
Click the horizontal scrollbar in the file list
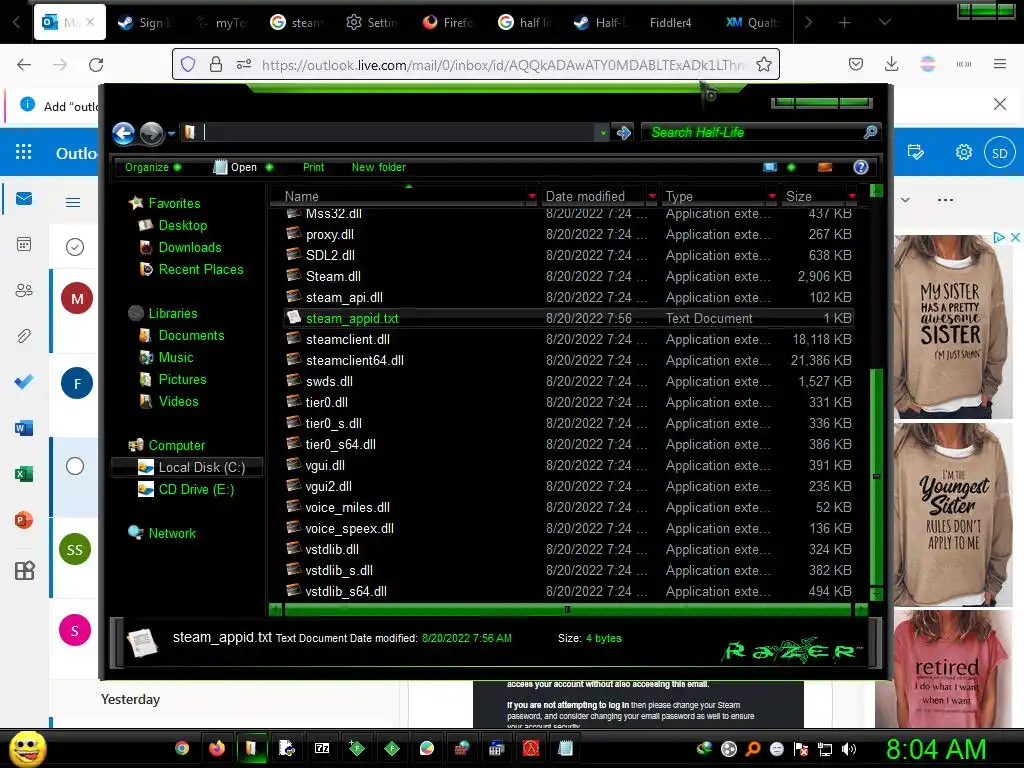pos(568,609)
